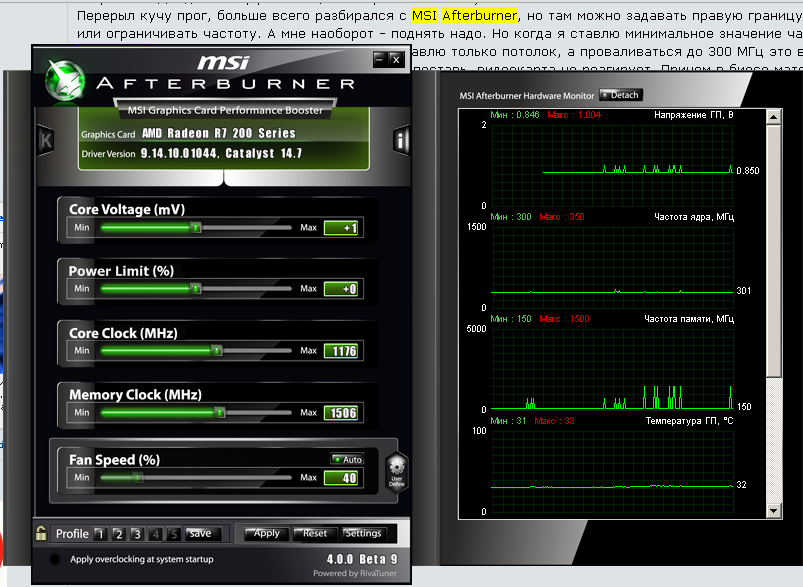The width and height of the screenshot is (803, 587).
Task: Click hardware monitor scrollbar up arrow
Action: [773, 117]
